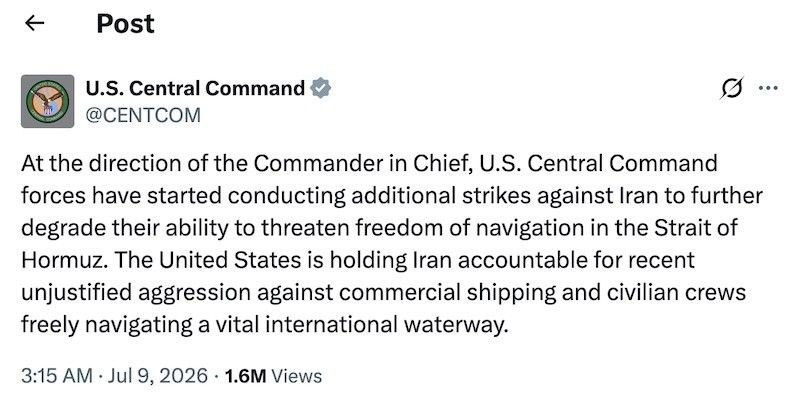Viewport: 800px width, 400px height.
Task: Click the 3:15 AM timestamp
Action: point(57,376)
